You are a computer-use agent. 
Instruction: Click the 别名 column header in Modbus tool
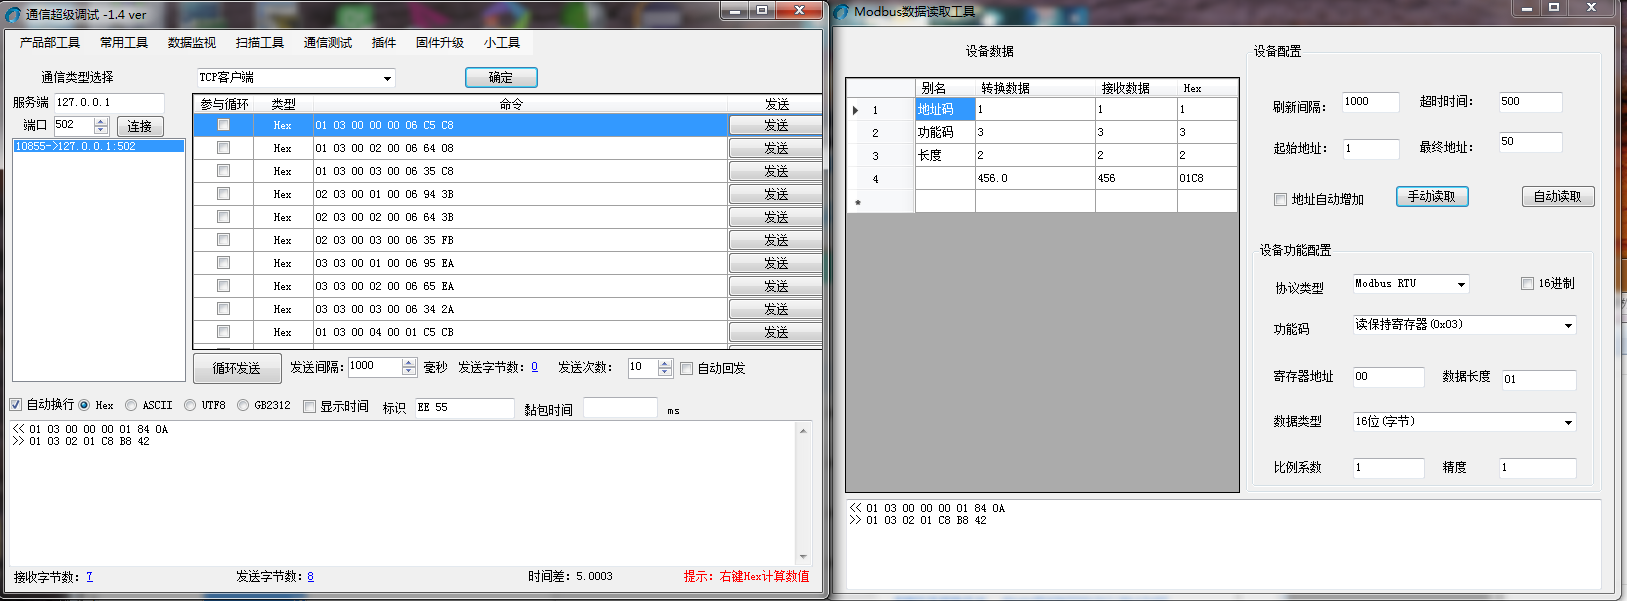pos(945,88)
